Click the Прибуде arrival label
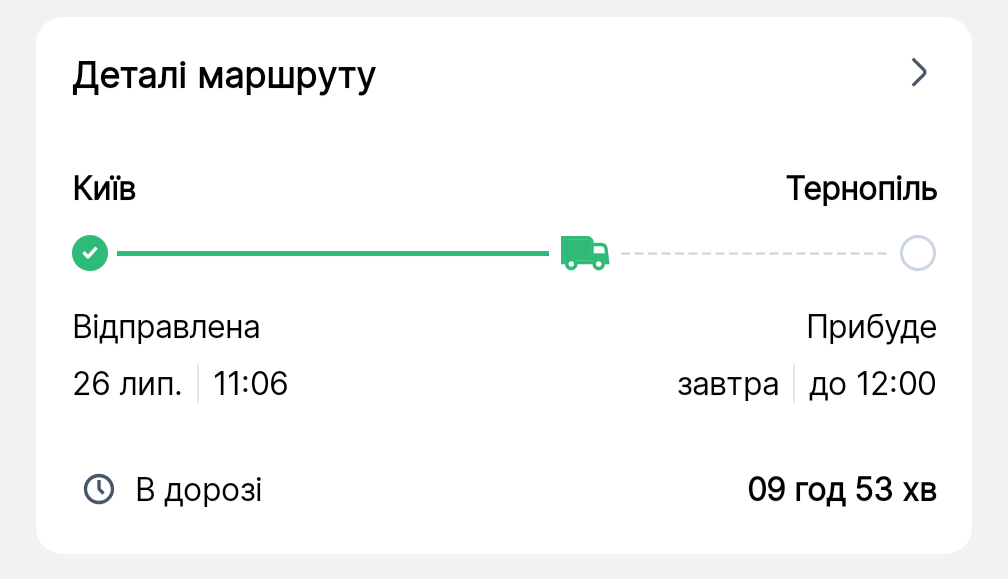This screenshot has height=579, width=1008. coord(872,327)
